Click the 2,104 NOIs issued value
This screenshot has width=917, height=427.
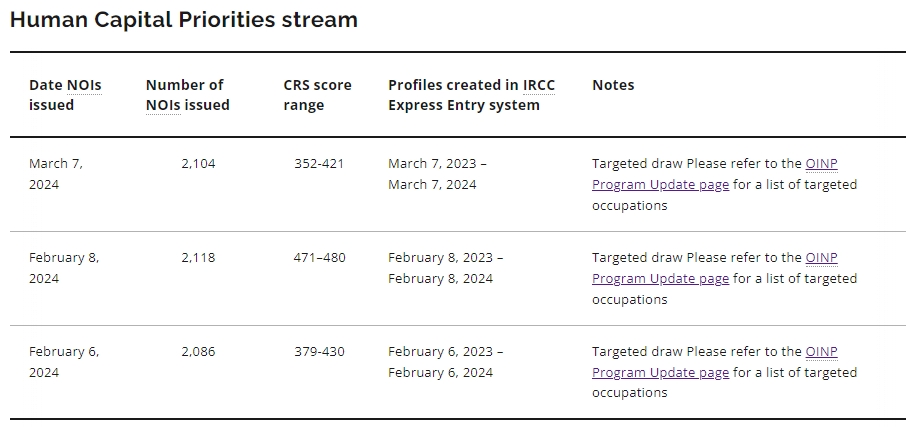pos(198,163)
